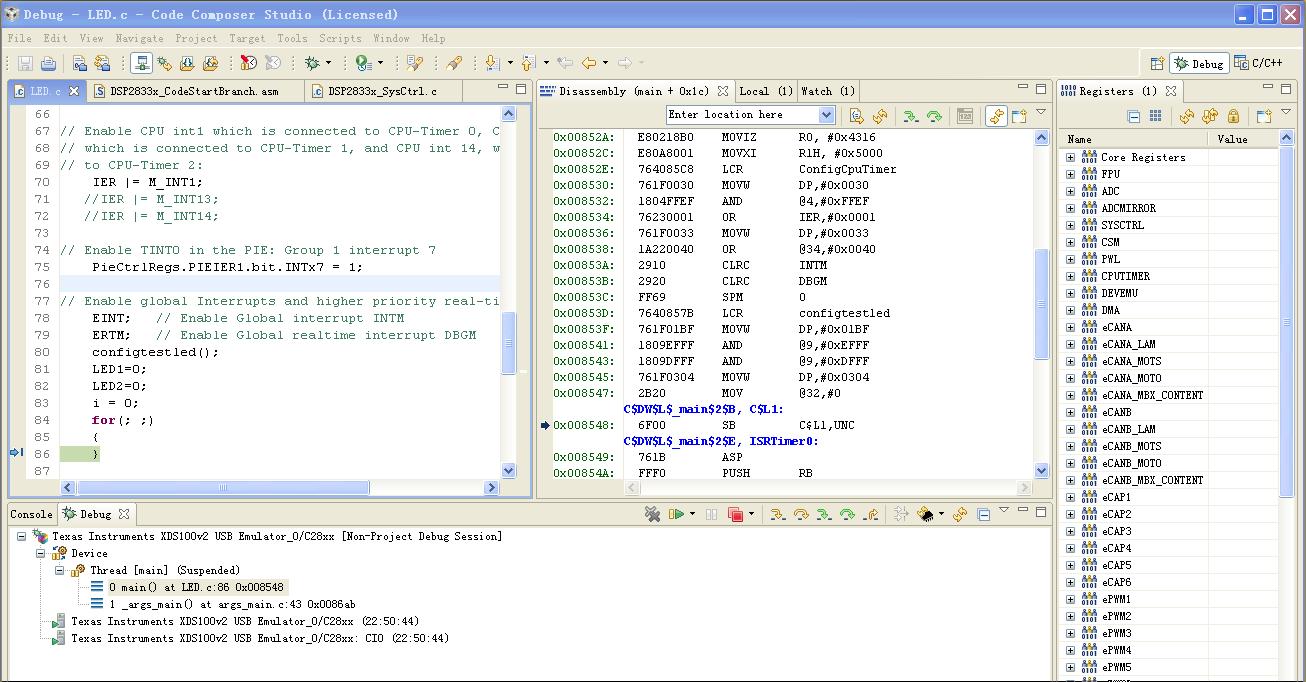Click the lock icon in Registers toolbar
Screen dimensions: 1306x682
(1233, 116)
